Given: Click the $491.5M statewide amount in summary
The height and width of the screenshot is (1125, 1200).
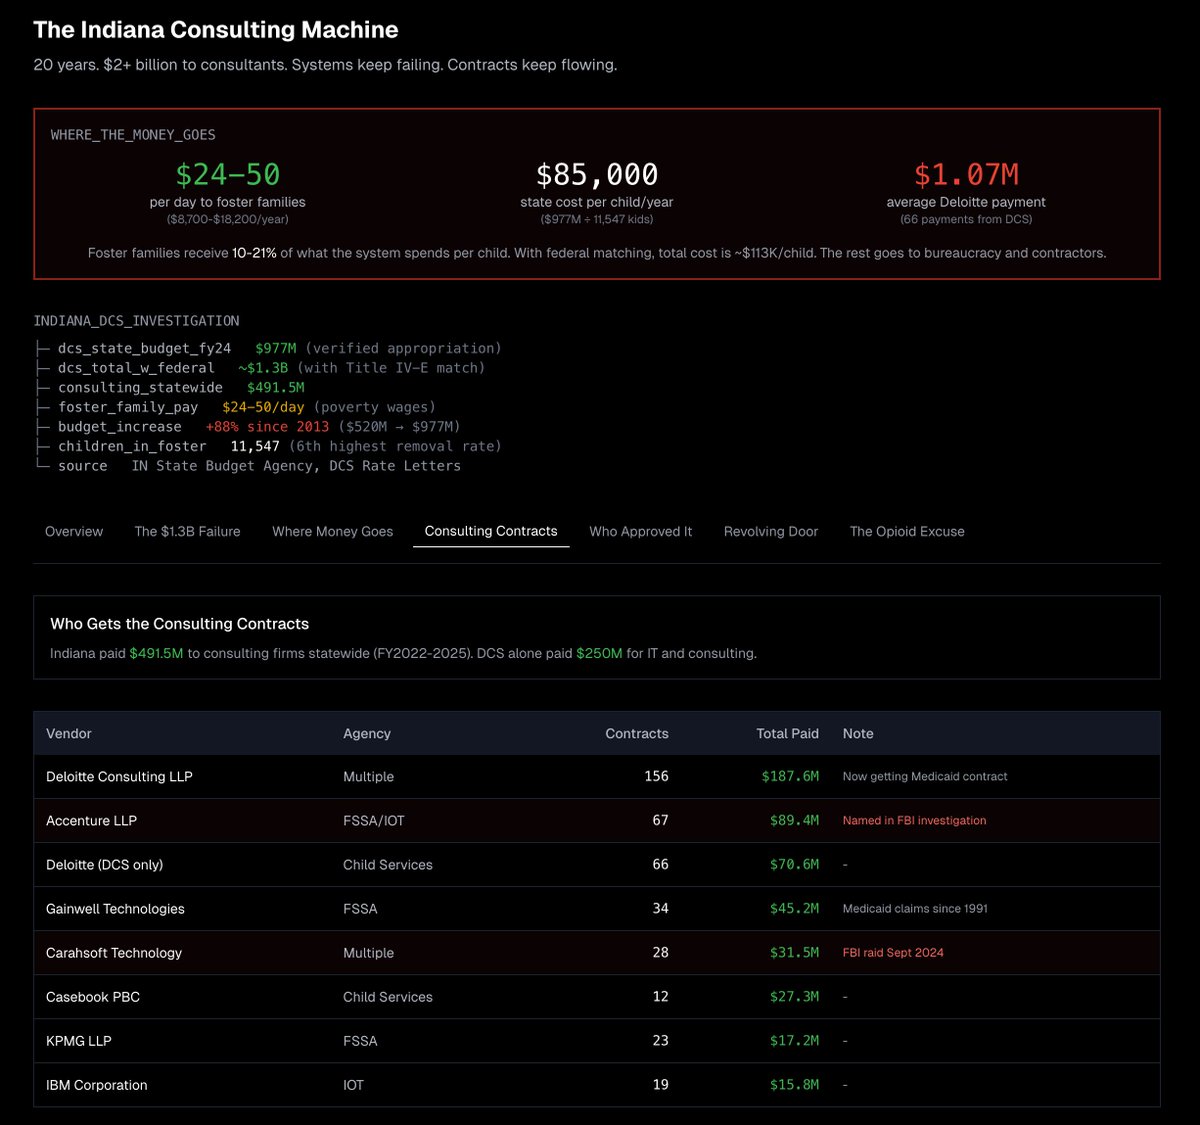Looking at the screenshot, I should [157, 653].
